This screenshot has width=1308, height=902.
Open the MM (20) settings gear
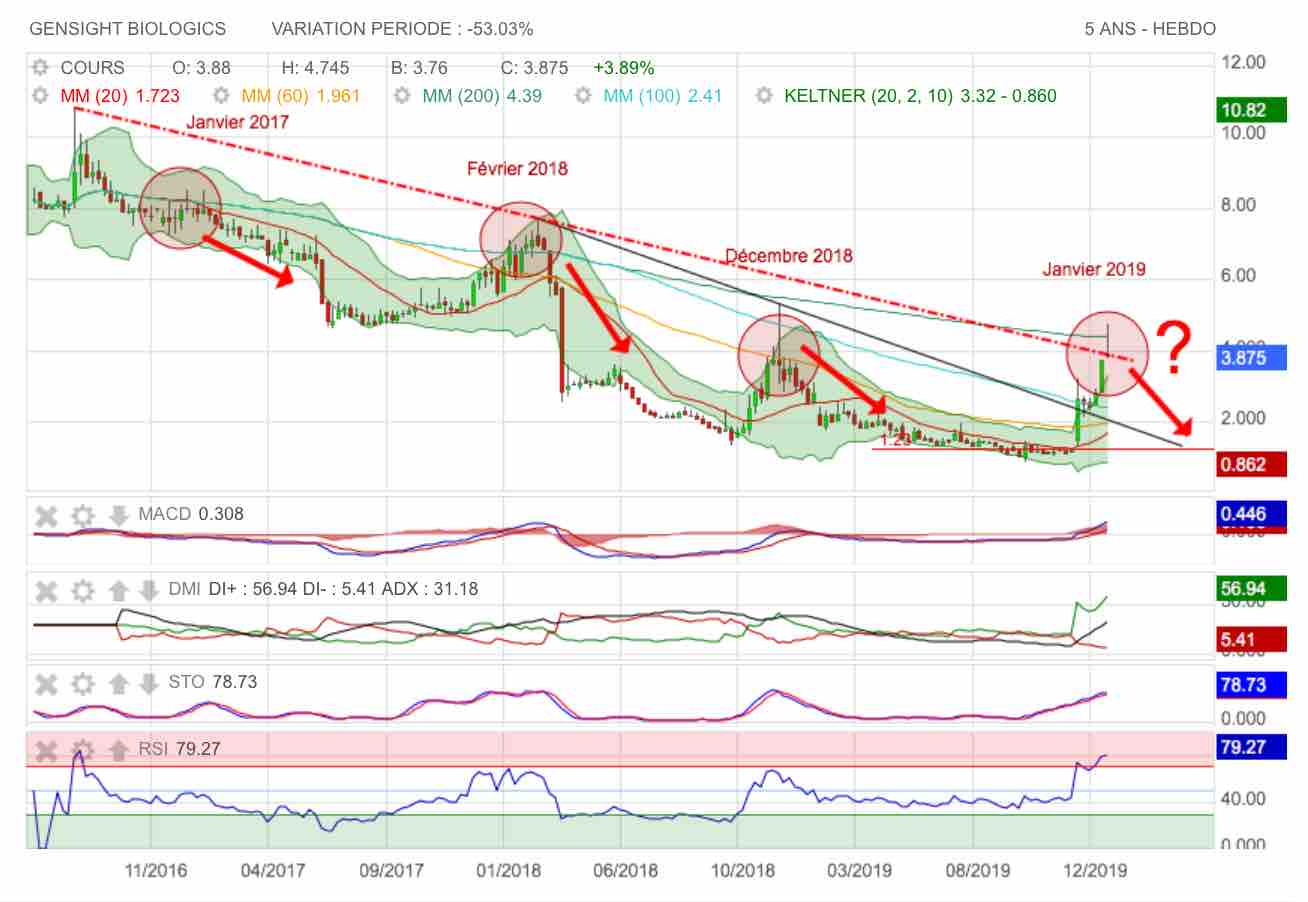[x=40, y=97]
